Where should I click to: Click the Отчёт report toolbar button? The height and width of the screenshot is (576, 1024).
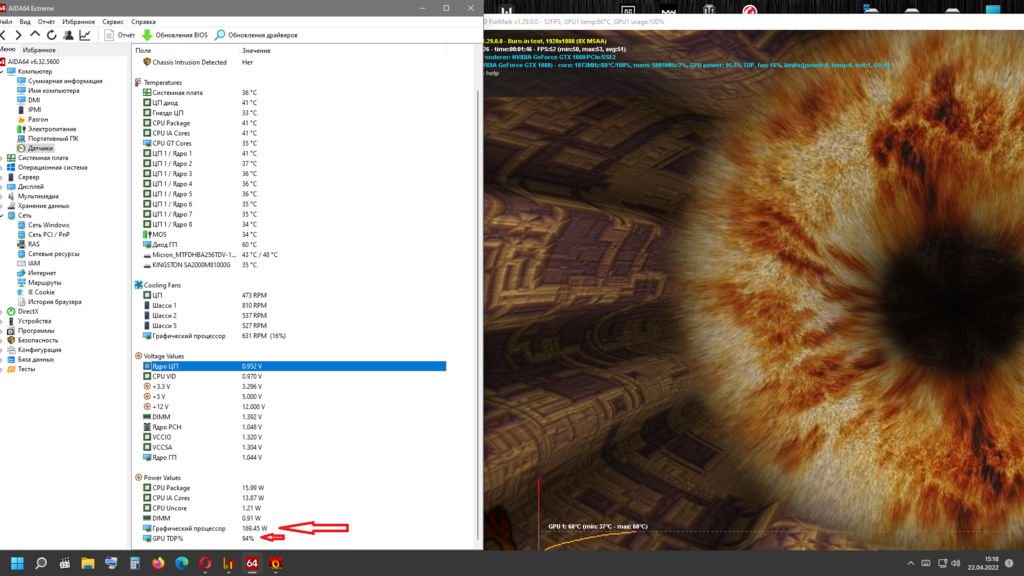coord(120,35)
